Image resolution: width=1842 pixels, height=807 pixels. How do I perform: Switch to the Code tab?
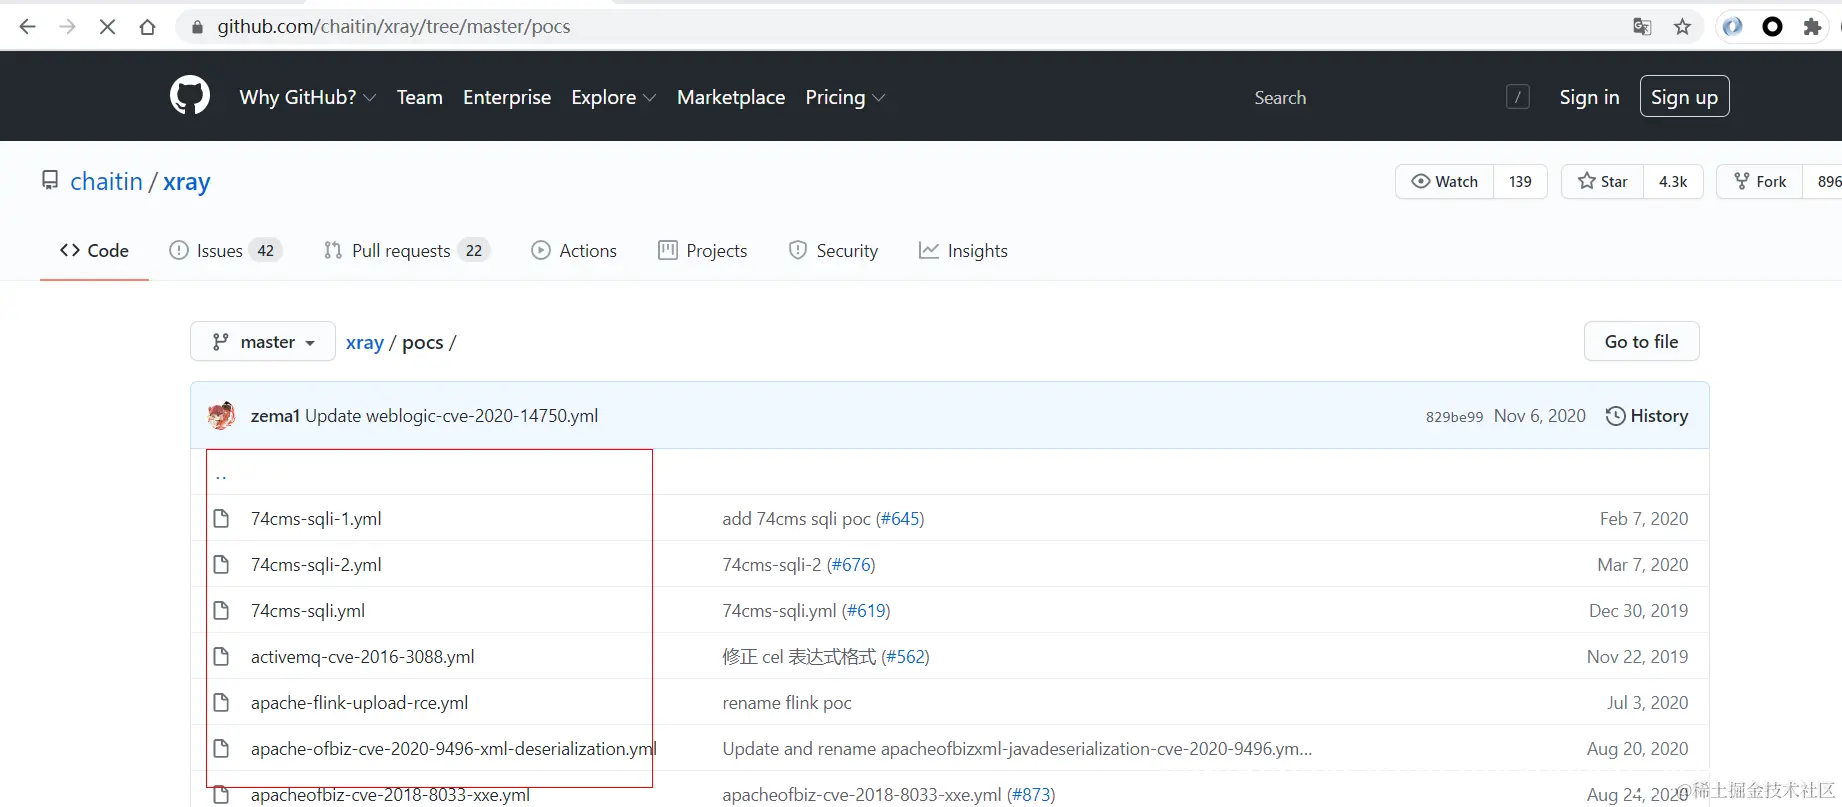(94, 251)
